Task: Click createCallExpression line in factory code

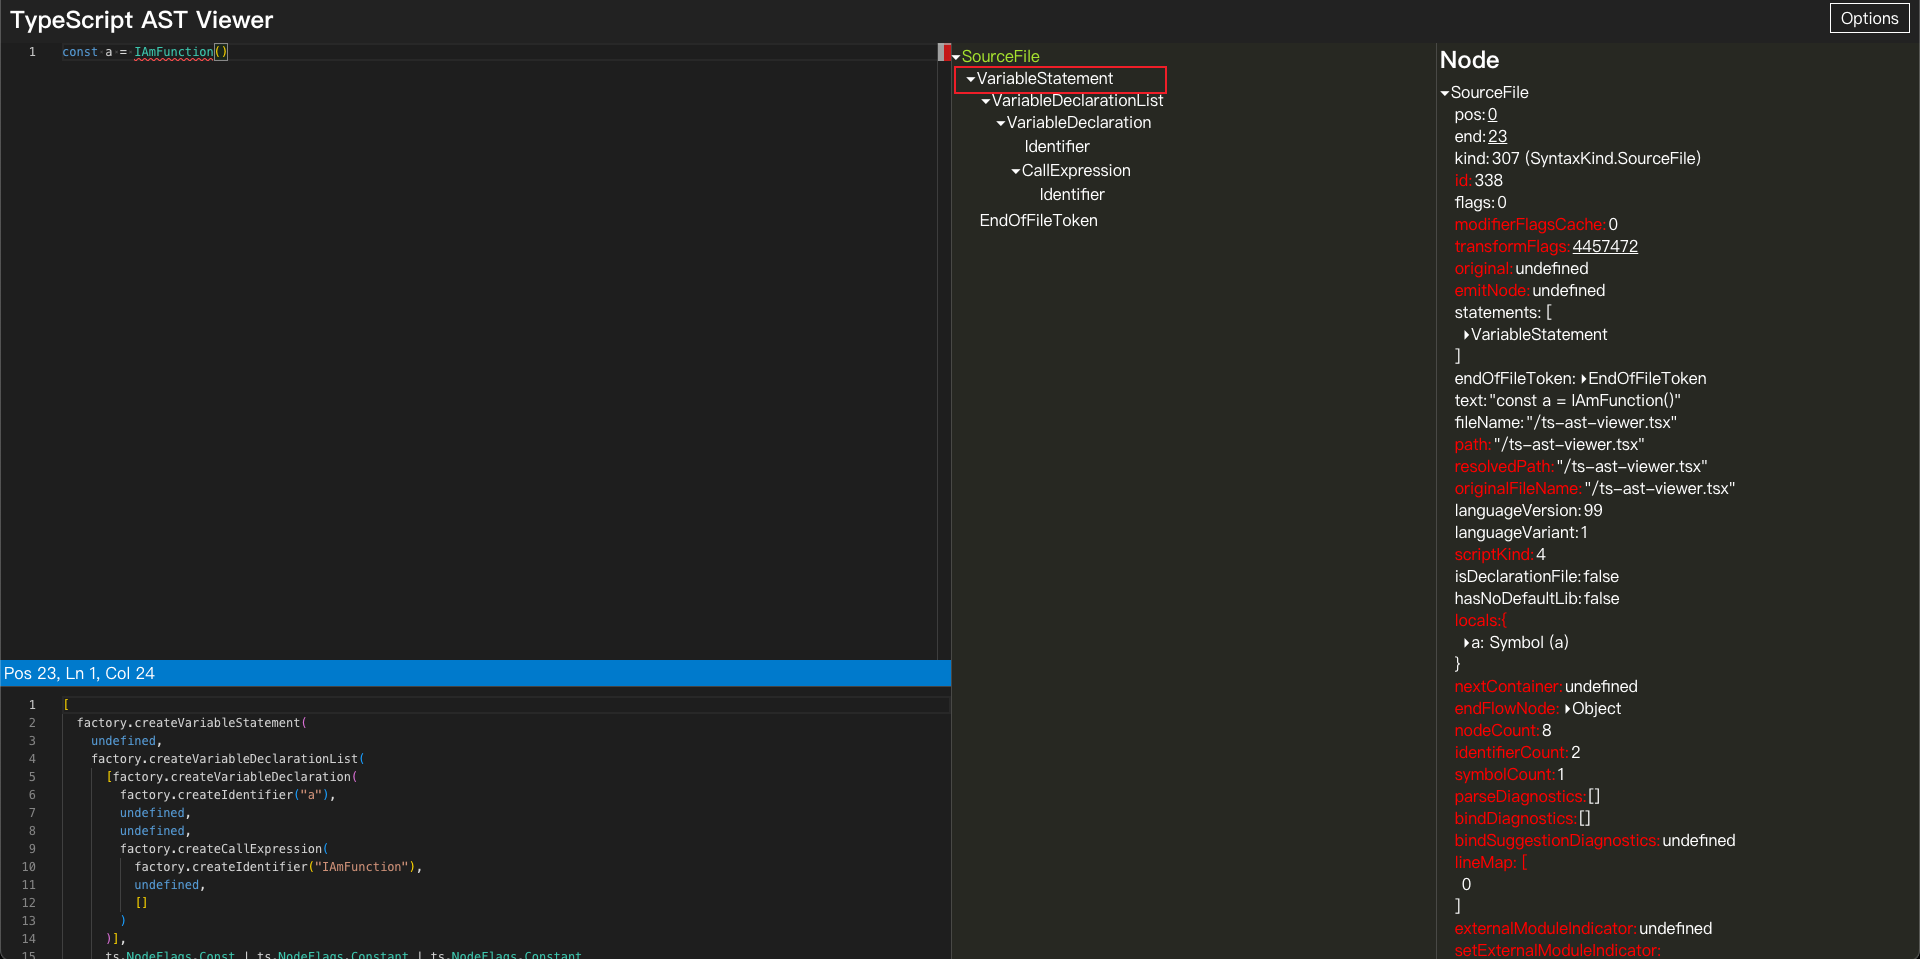Action: point(221,849)
